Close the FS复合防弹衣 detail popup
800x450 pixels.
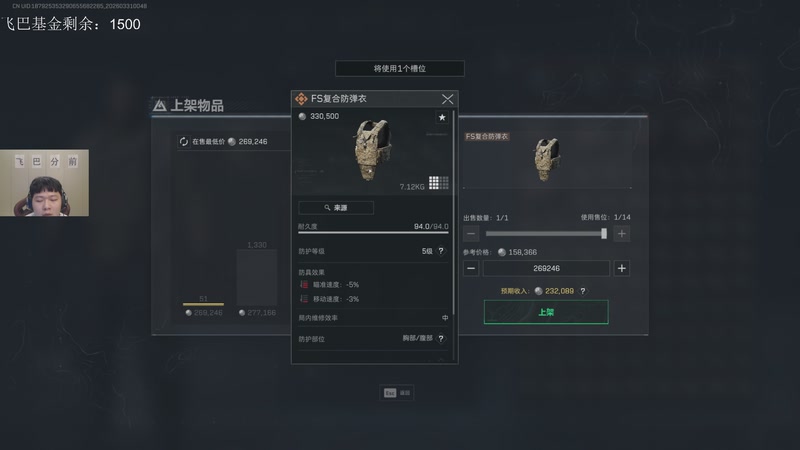pos(447,99)
